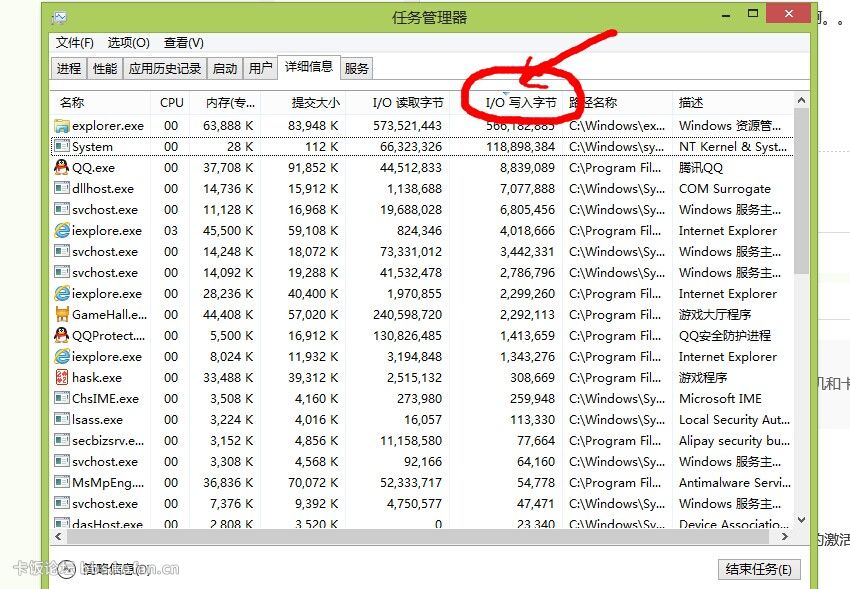Viewport: 850px width, 589px height.
Task: Collapse to 简略信息(D) view arrow
Action: [x=67, y=568]
